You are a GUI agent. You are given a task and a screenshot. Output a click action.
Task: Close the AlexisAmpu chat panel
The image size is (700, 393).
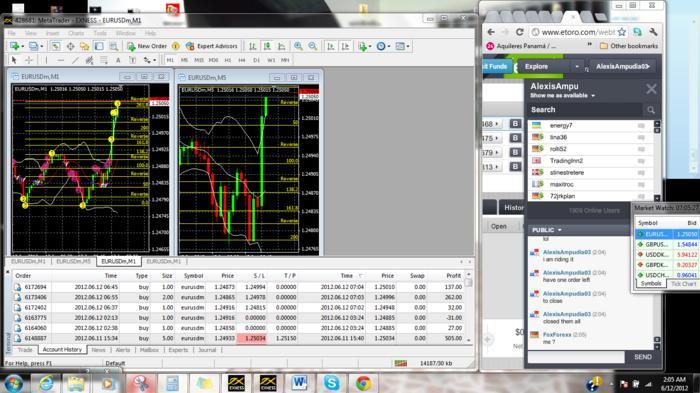click(x=651, y=89)
